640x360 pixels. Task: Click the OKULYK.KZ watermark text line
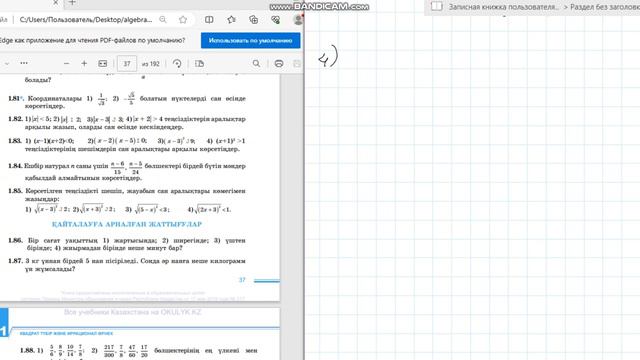[133, 312]
